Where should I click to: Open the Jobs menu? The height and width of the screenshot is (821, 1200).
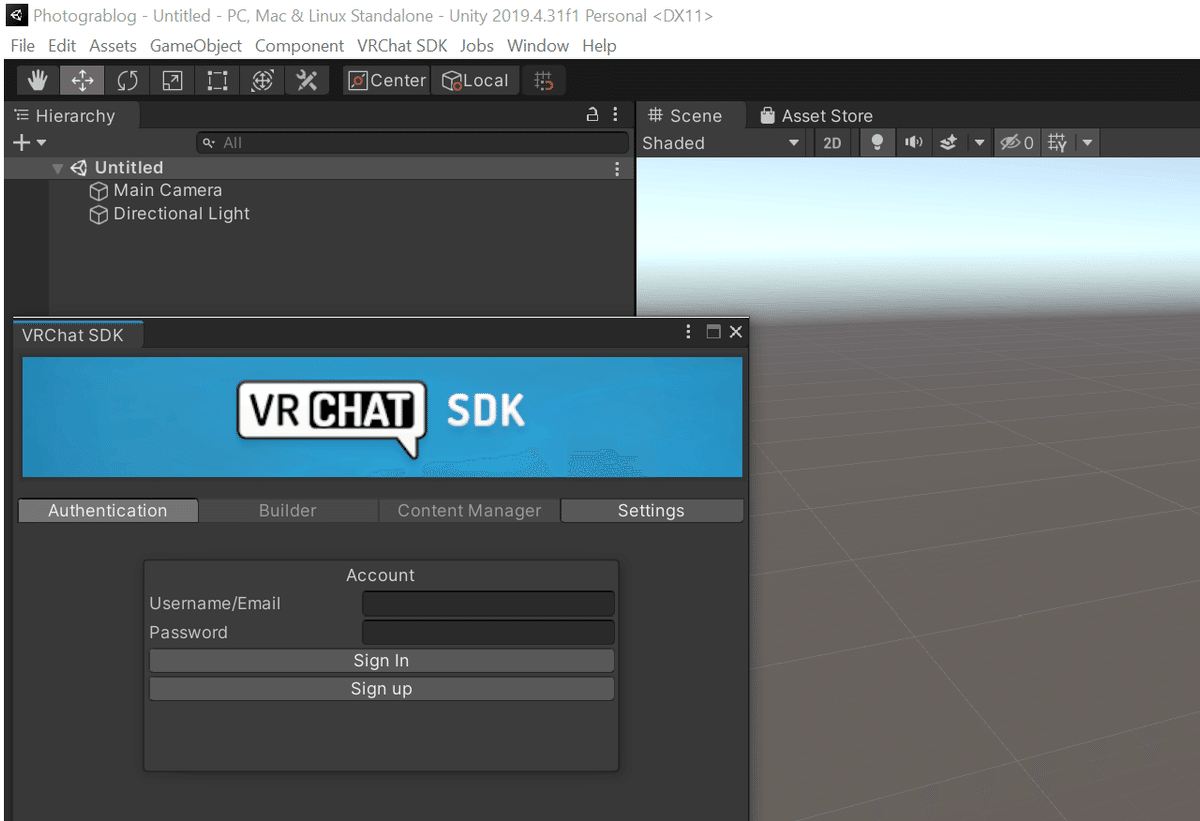477,46
